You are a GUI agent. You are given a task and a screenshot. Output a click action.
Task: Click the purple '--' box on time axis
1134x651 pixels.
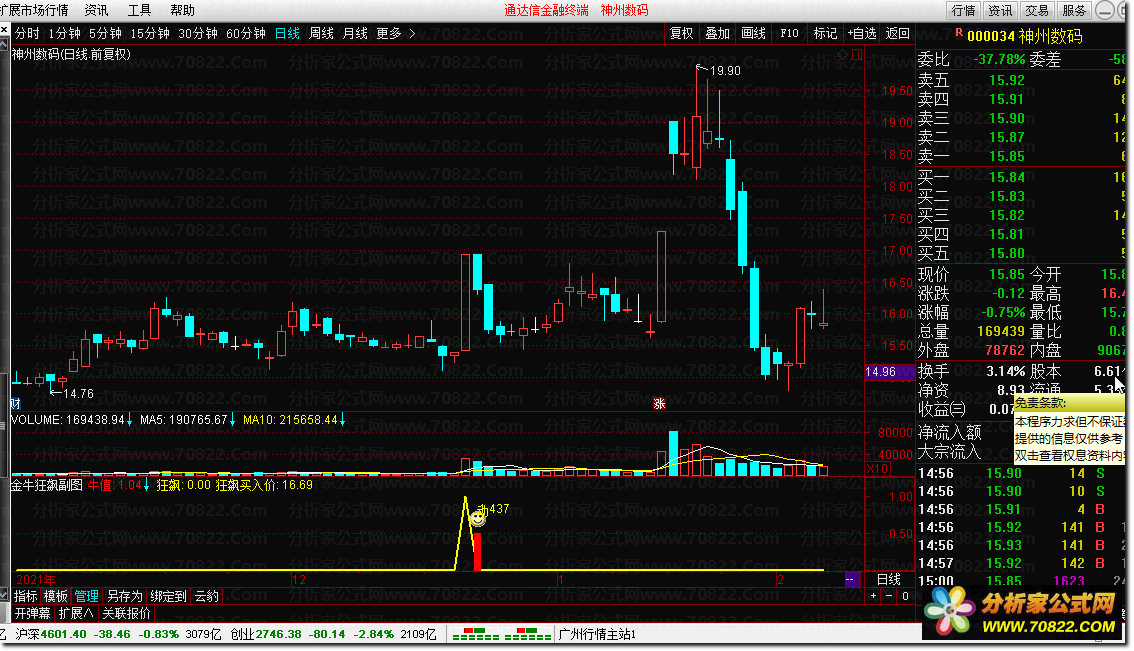click(x=853, y=579)
